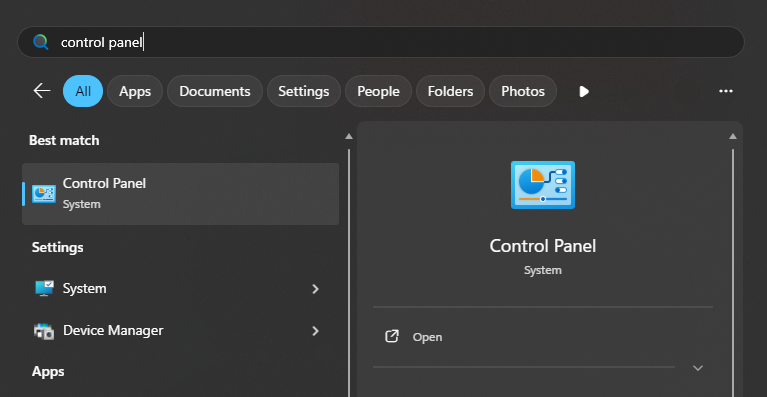
Task: Expand Device Manager result chevron
Action: [316, 331]
